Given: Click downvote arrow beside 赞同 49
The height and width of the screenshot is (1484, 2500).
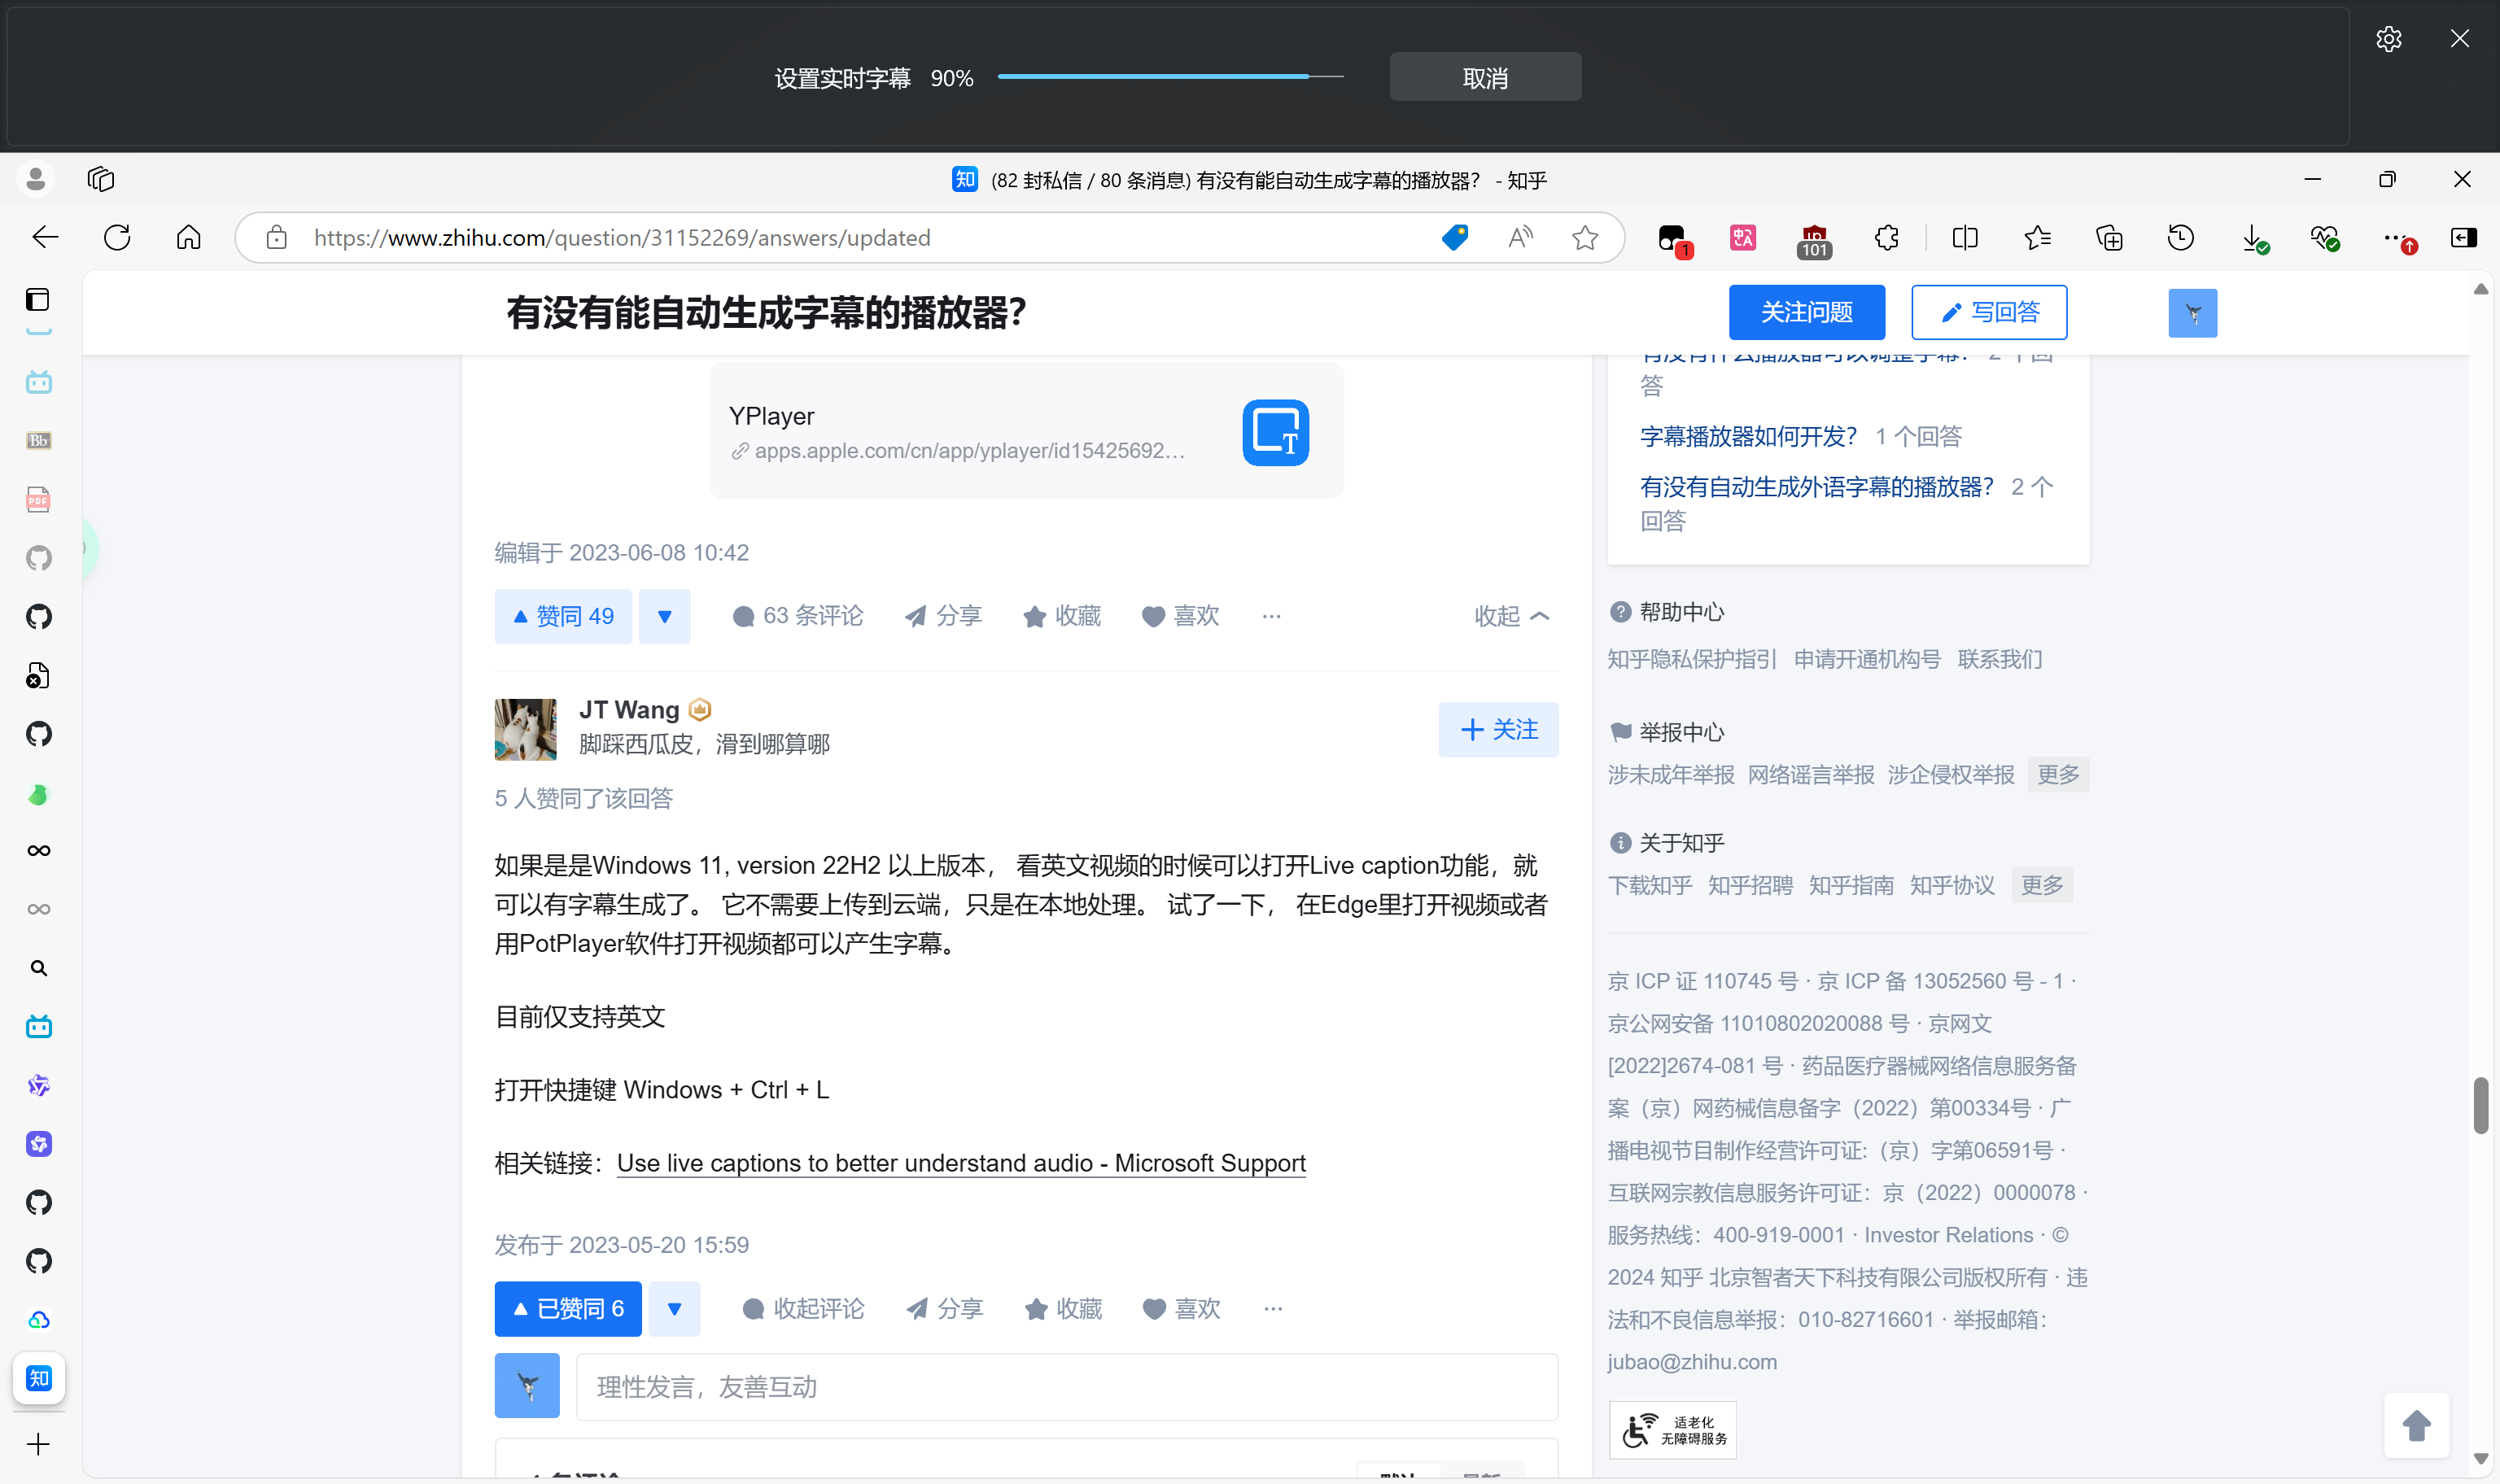Looking at the screenshot, I should (x=664, y=616).
